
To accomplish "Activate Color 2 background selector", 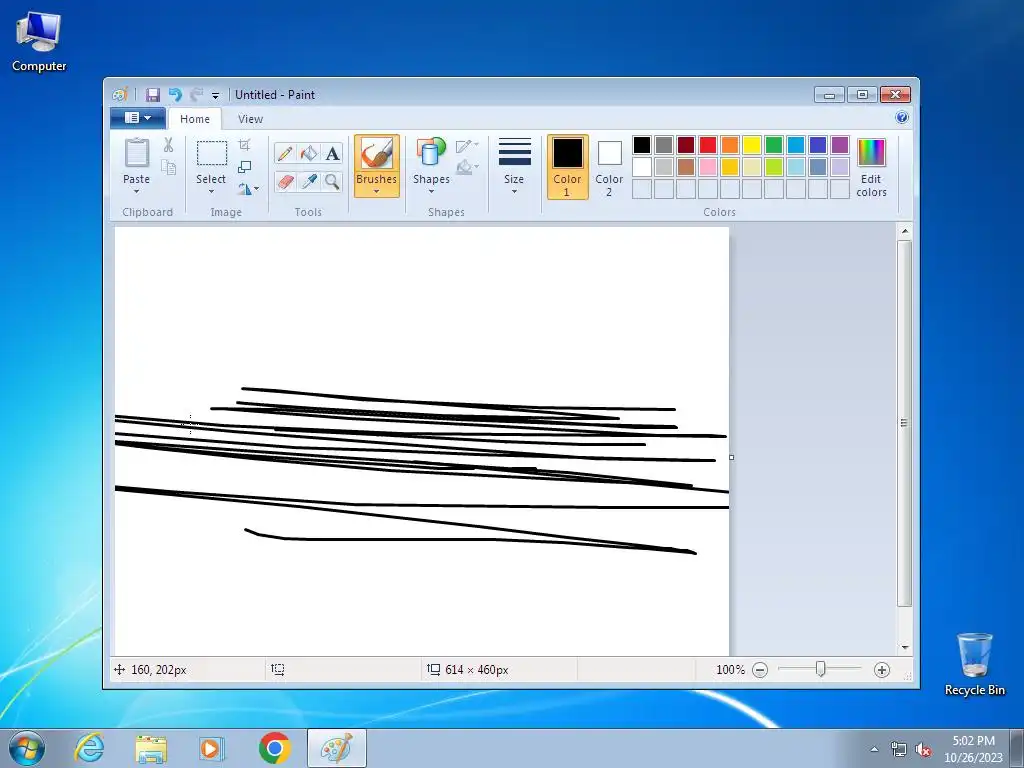I will click(x=609, y=167).
